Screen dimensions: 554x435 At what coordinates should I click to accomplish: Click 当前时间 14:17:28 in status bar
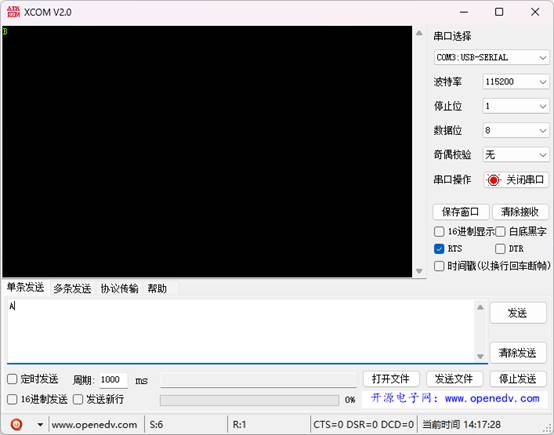[461, 424]
